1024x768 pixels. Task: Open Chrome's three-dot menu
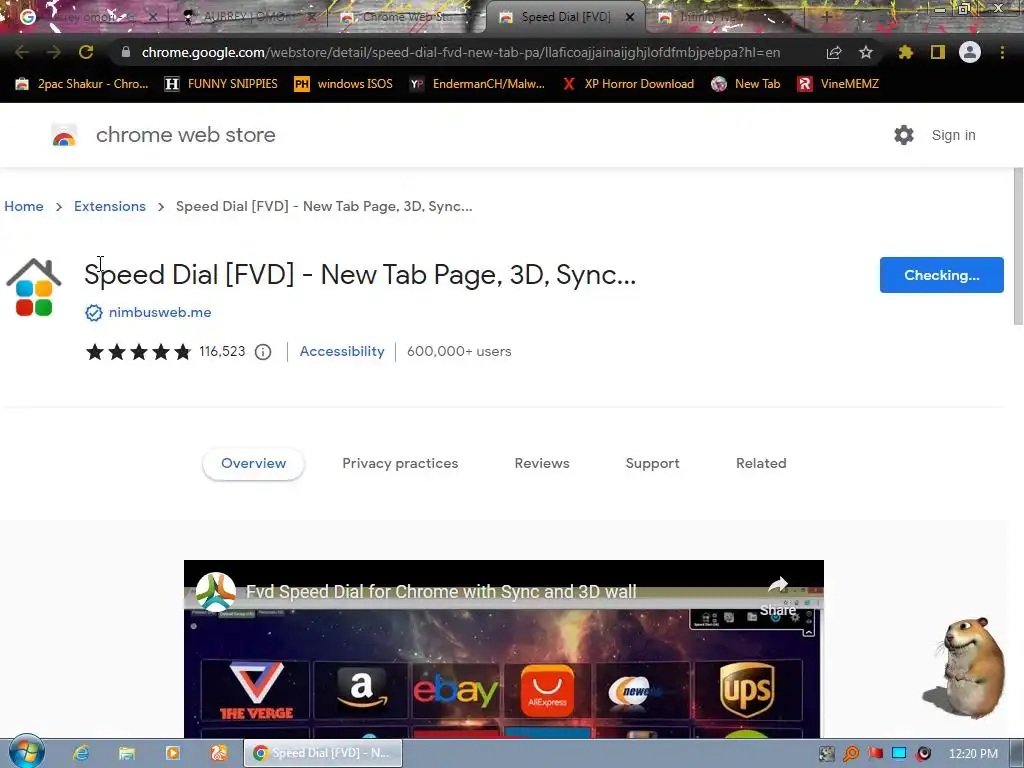1002,52
